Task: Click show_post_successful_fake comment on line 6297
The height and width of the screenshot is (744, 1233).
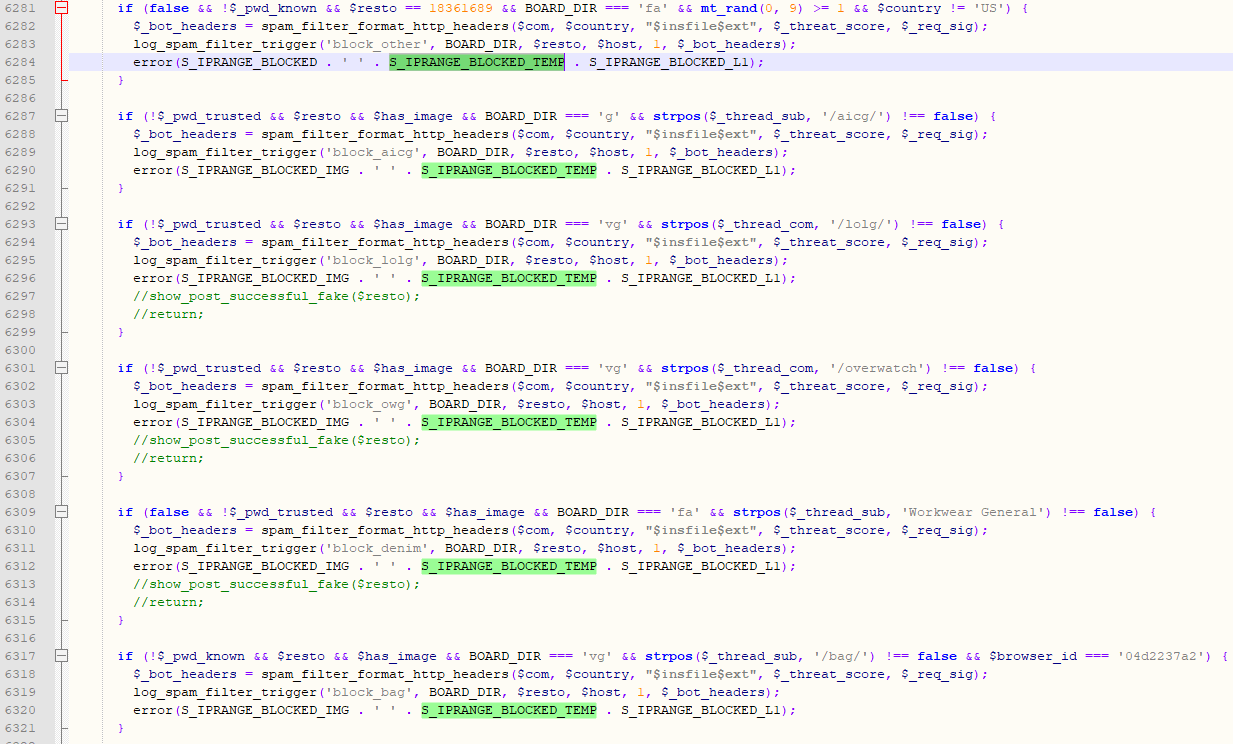Action: tap(277, 296)
